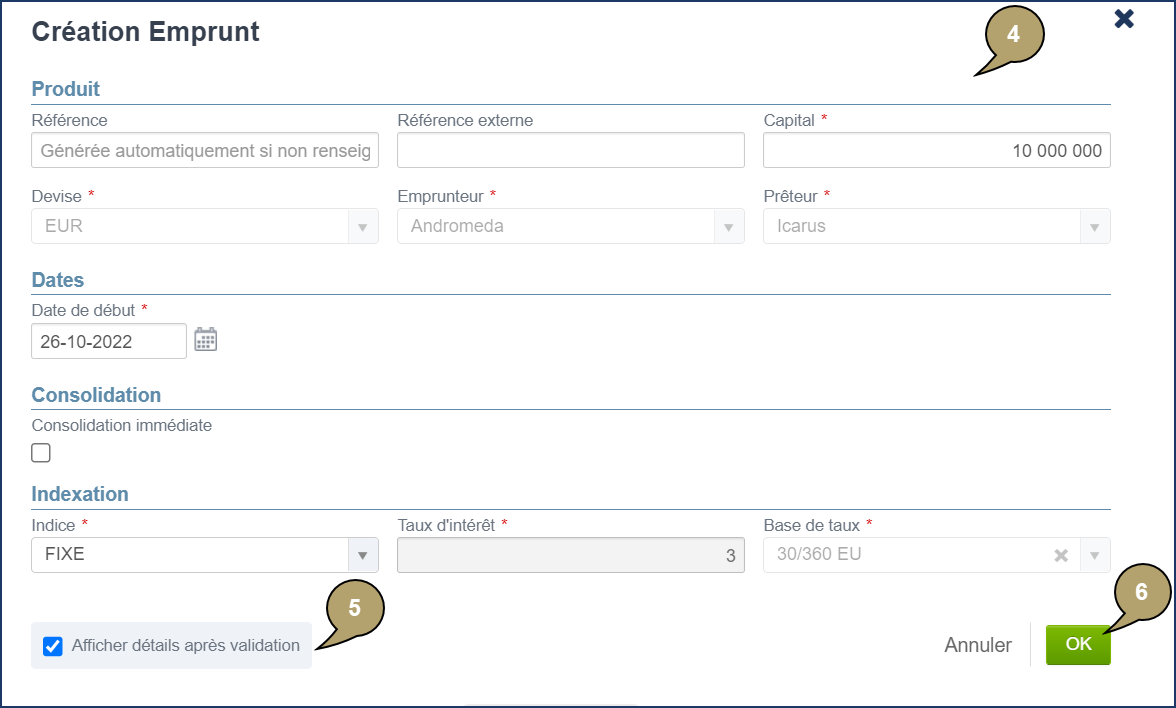1176x708 pixels.
Task: Click callout marker number 4
Action: (1014, 34)
